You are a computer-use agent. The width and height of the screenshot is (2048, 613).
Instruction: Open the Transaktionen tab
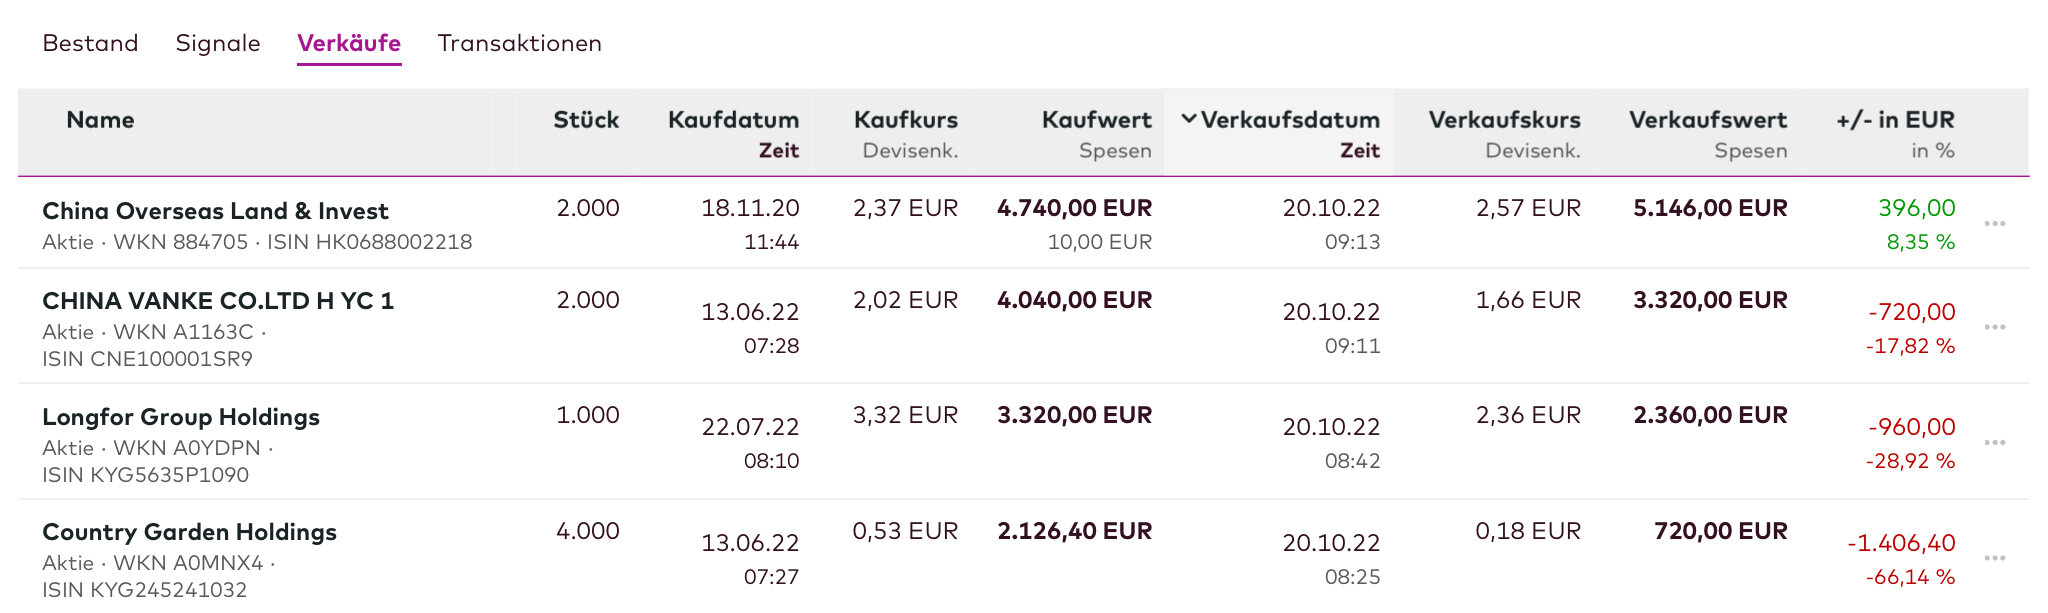tap(519, 44)
